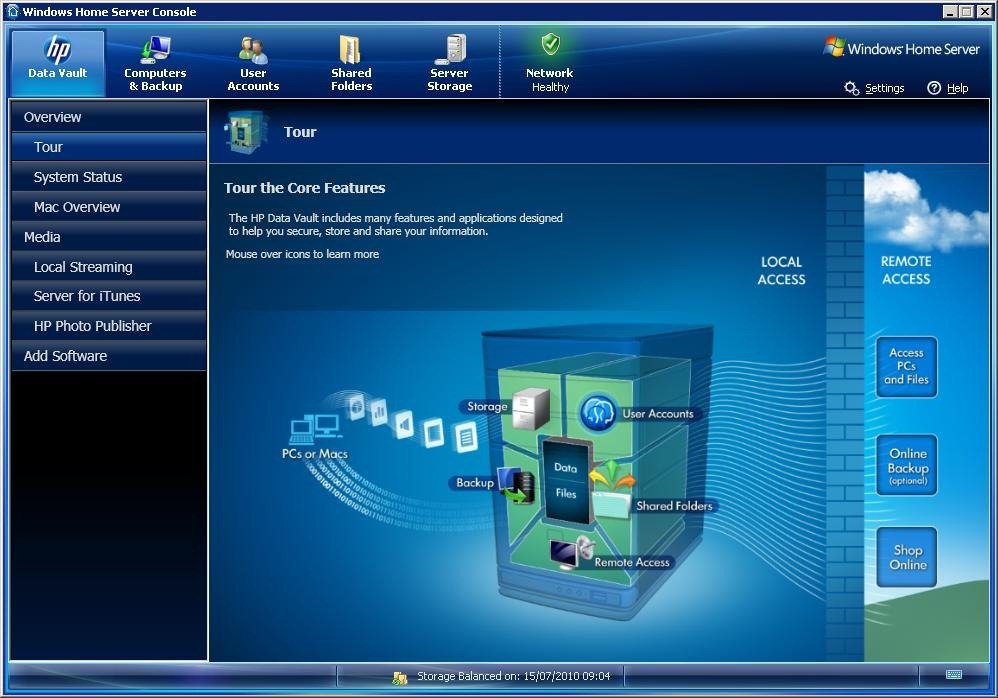This screenshot has height=698, width=998.
Task: Click the Remote Access label
Action: pyautogui.click(x=631, y=562)
